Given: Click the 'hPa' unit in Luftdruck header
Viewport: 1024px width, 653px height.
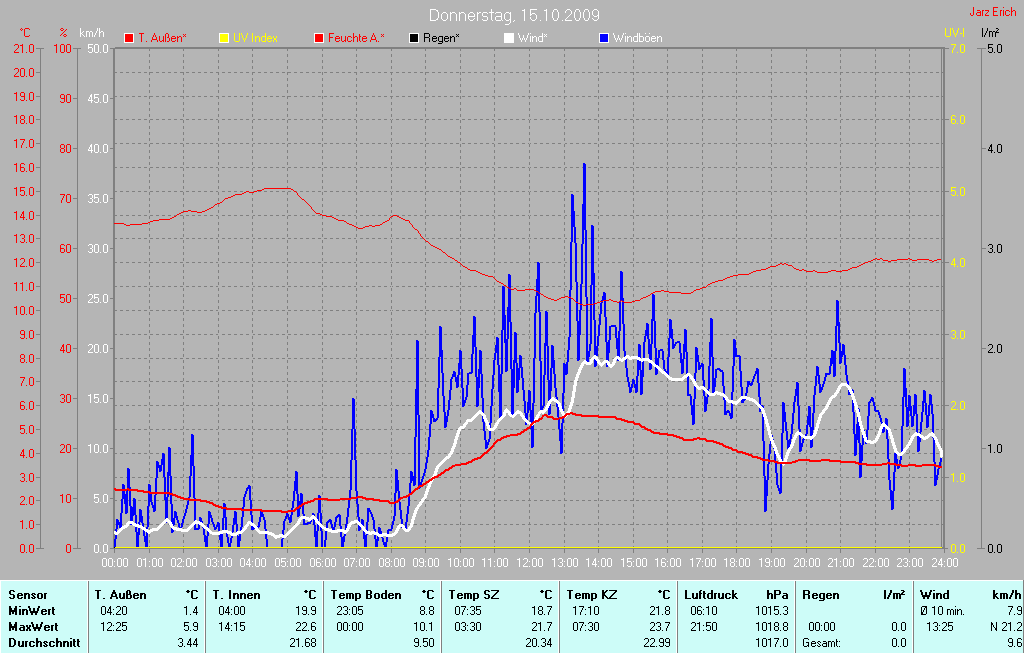Looking at the screenshot, I should click(777, 595).
